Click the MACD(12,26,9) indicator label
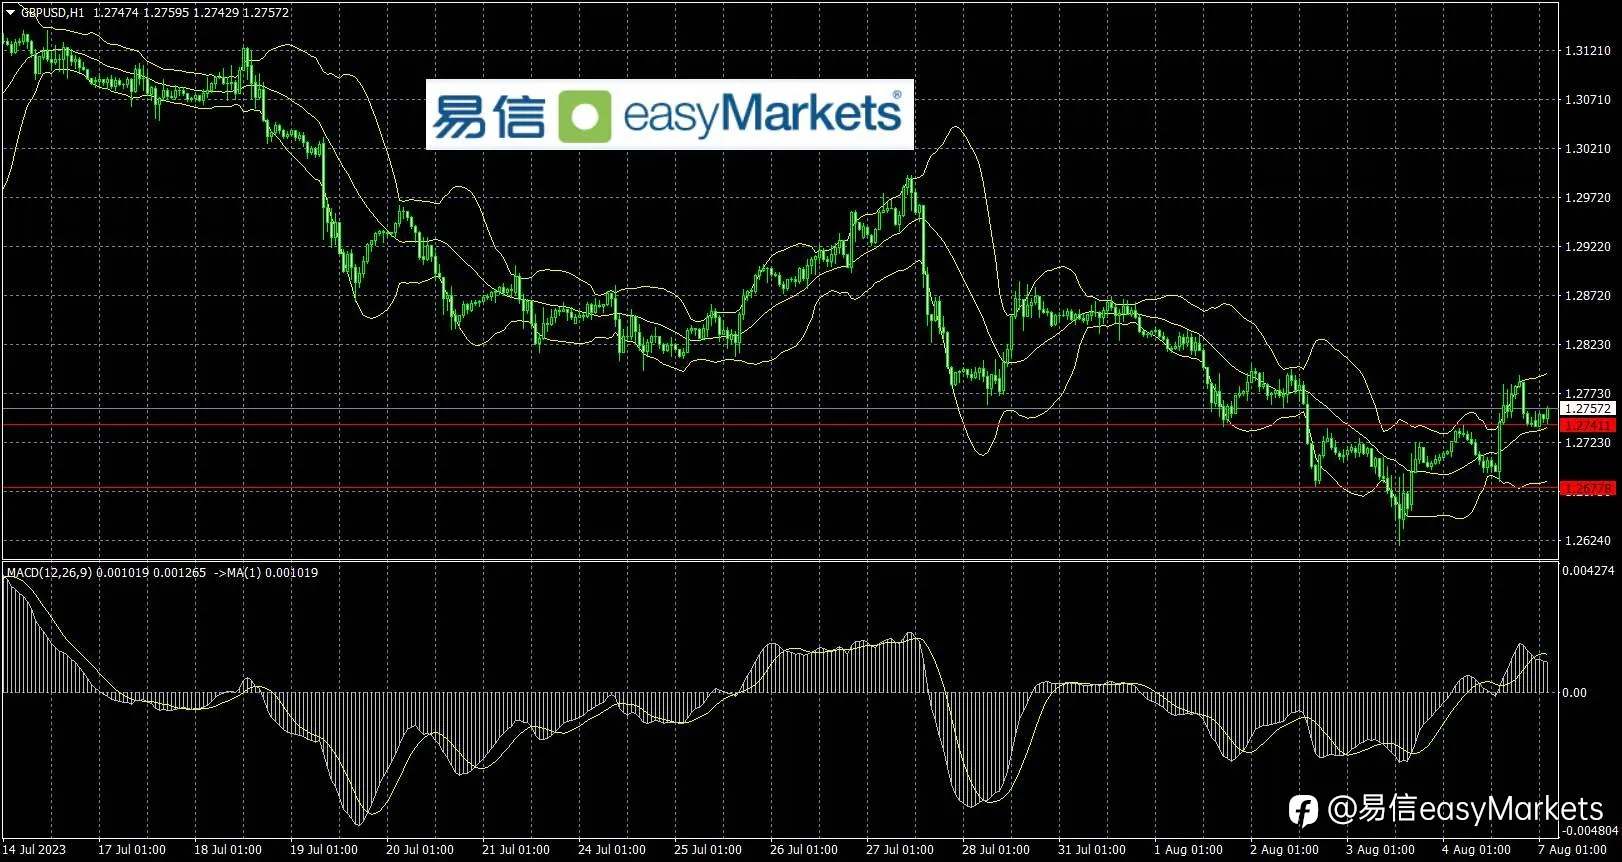The width and height of the screenshot is (1622, 862). click(x=49, y=573)
